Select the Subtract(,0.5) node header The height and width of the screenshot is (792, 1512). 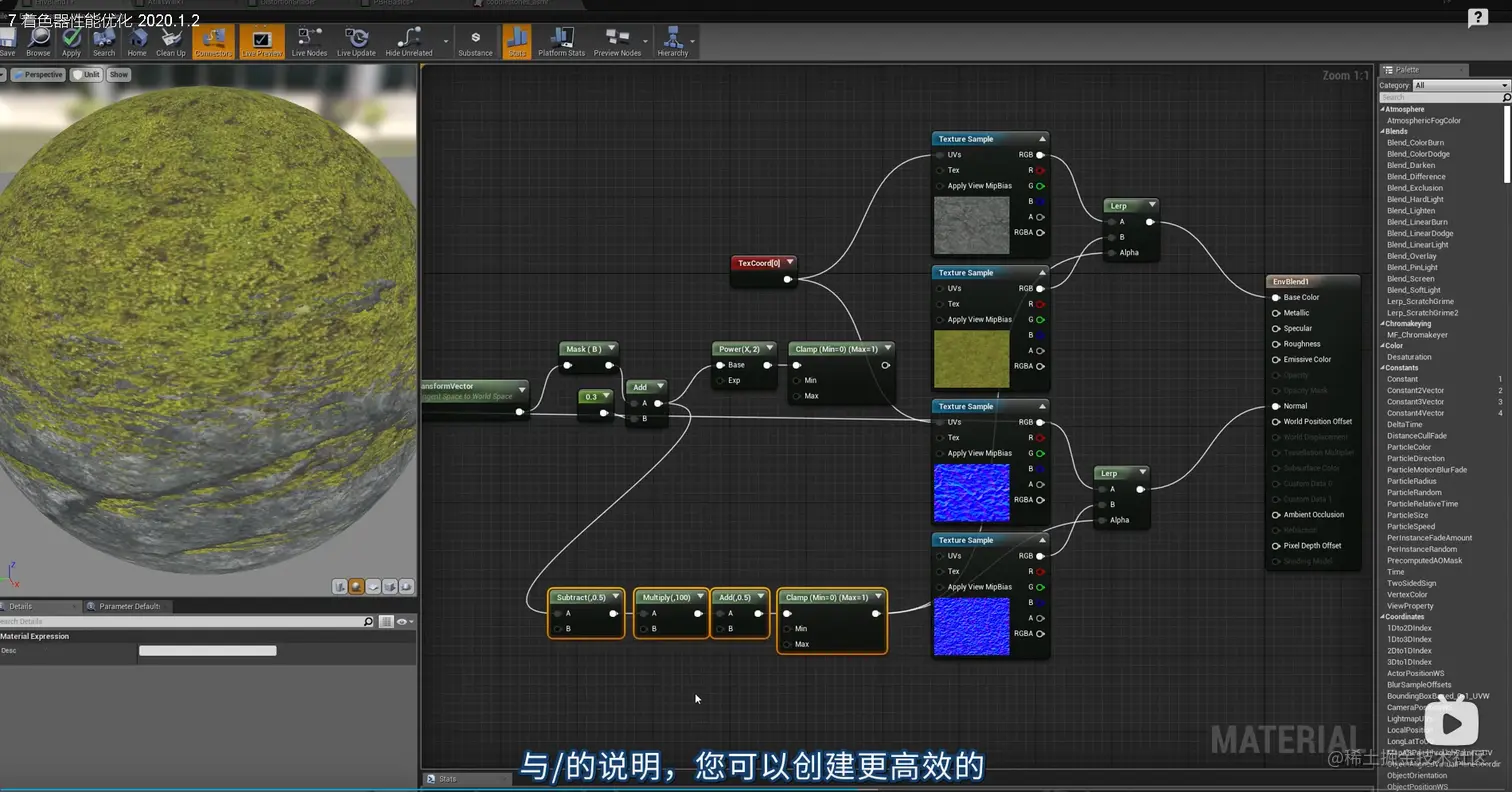point(586,598)
